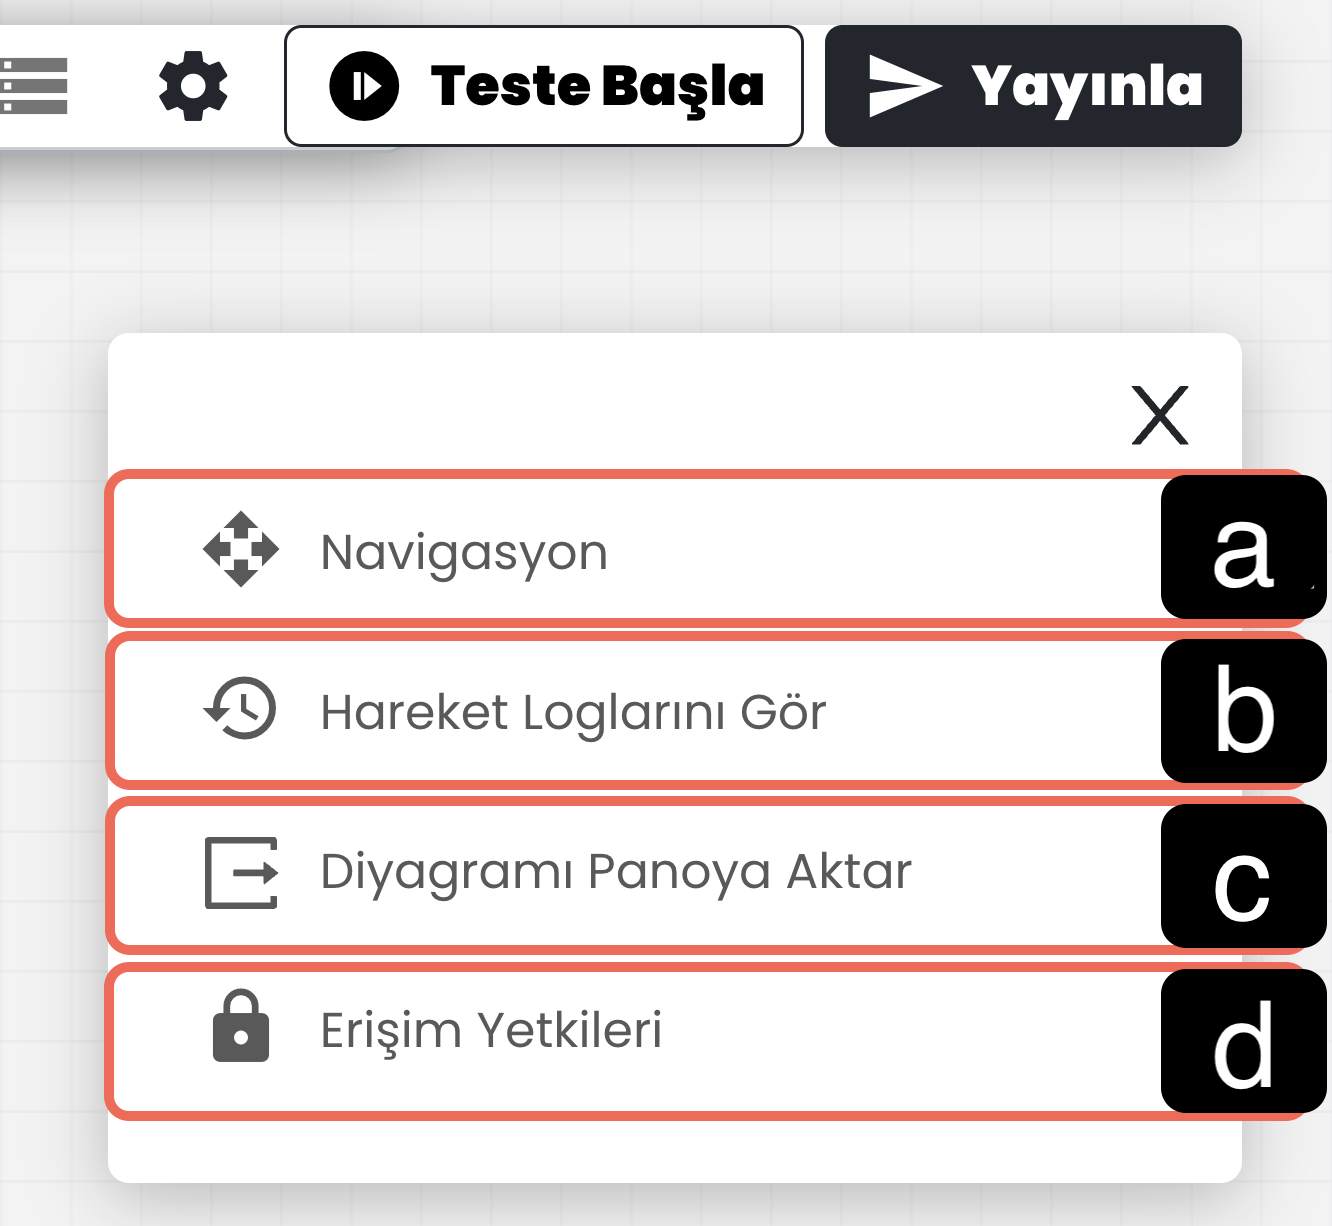Click the black label marked d
This screenshot has width=1332, height=1226.
tap(1243, 1041)
